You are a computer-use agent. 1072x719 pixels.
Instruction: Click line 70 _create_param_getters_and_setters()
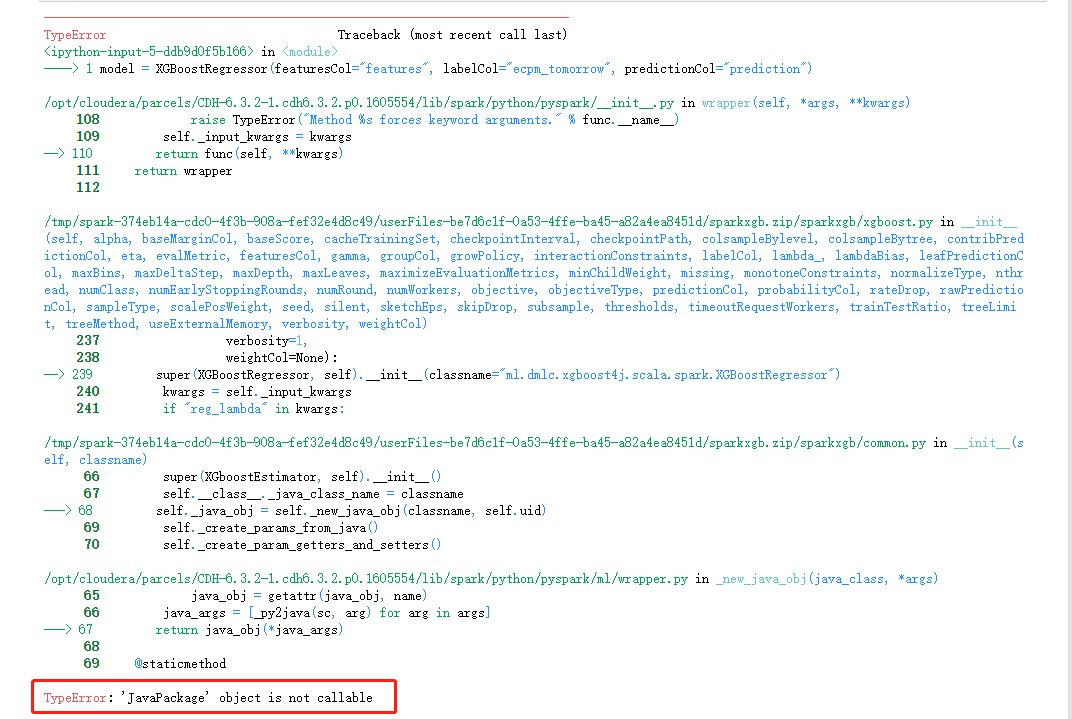302,545
